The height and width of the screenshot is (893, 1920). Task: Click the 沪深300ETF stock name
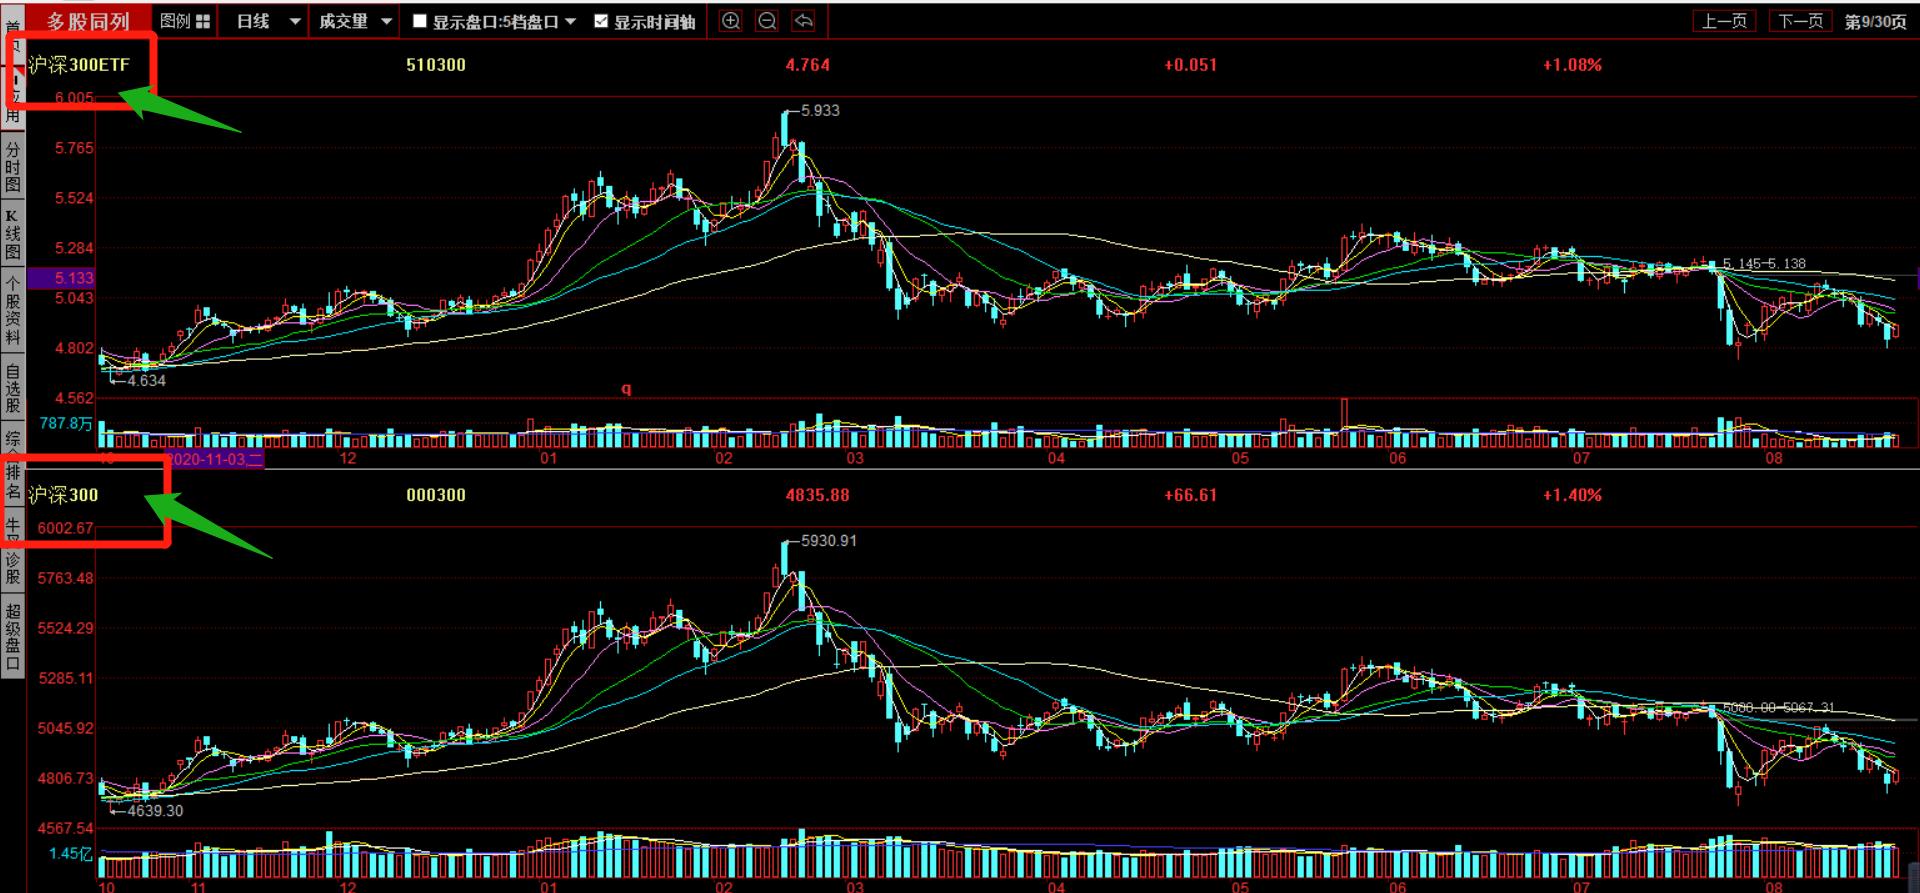tap(79, 65)
